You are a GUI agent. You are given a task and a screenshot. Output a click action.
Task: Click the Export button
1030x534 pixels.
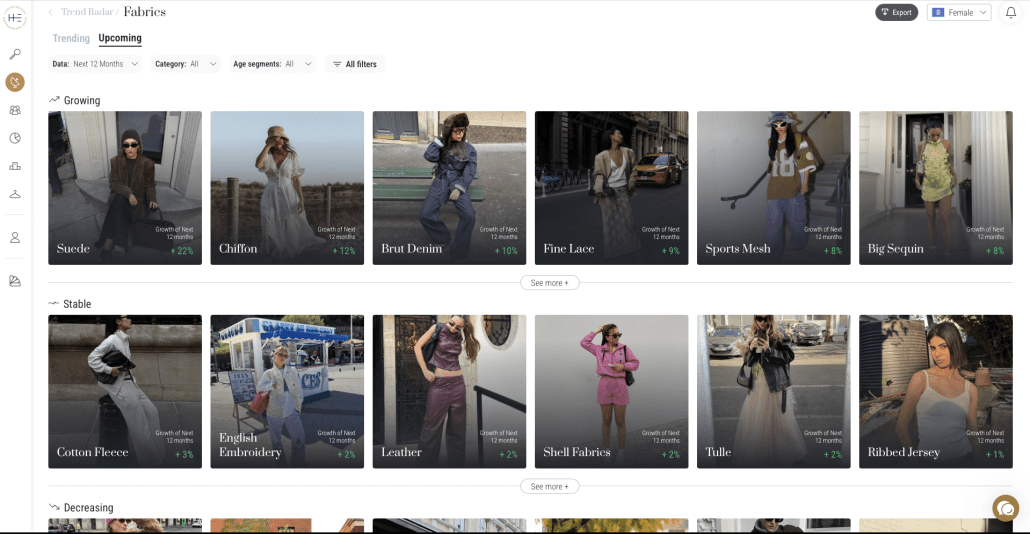pyautogui.click(x=896, y=13)
